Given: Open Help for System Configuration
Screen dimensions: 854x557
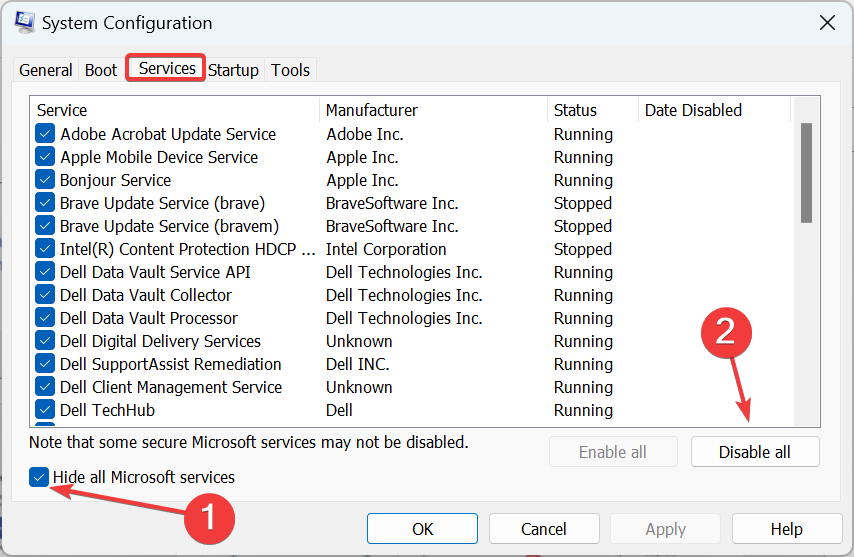Looking at the screenshot, I should tap(786, 529).
